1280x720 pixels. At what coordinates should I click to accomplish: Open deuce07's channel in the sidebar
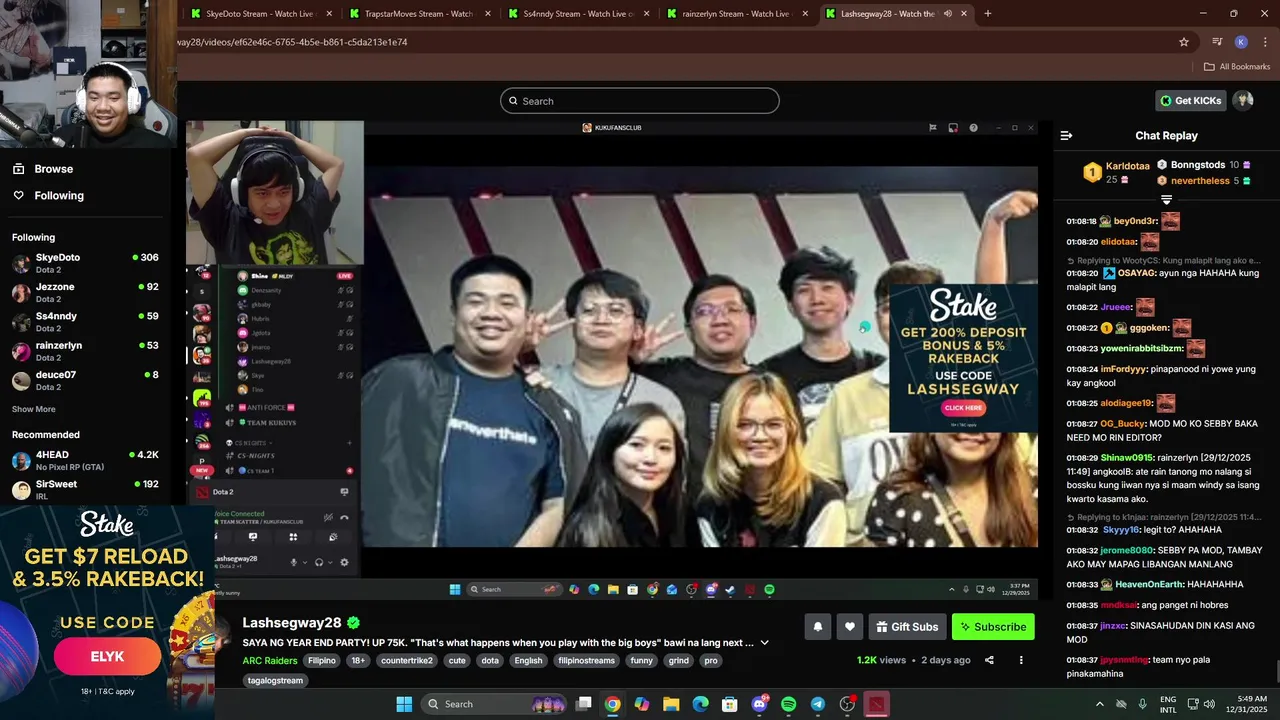[85, 380]
